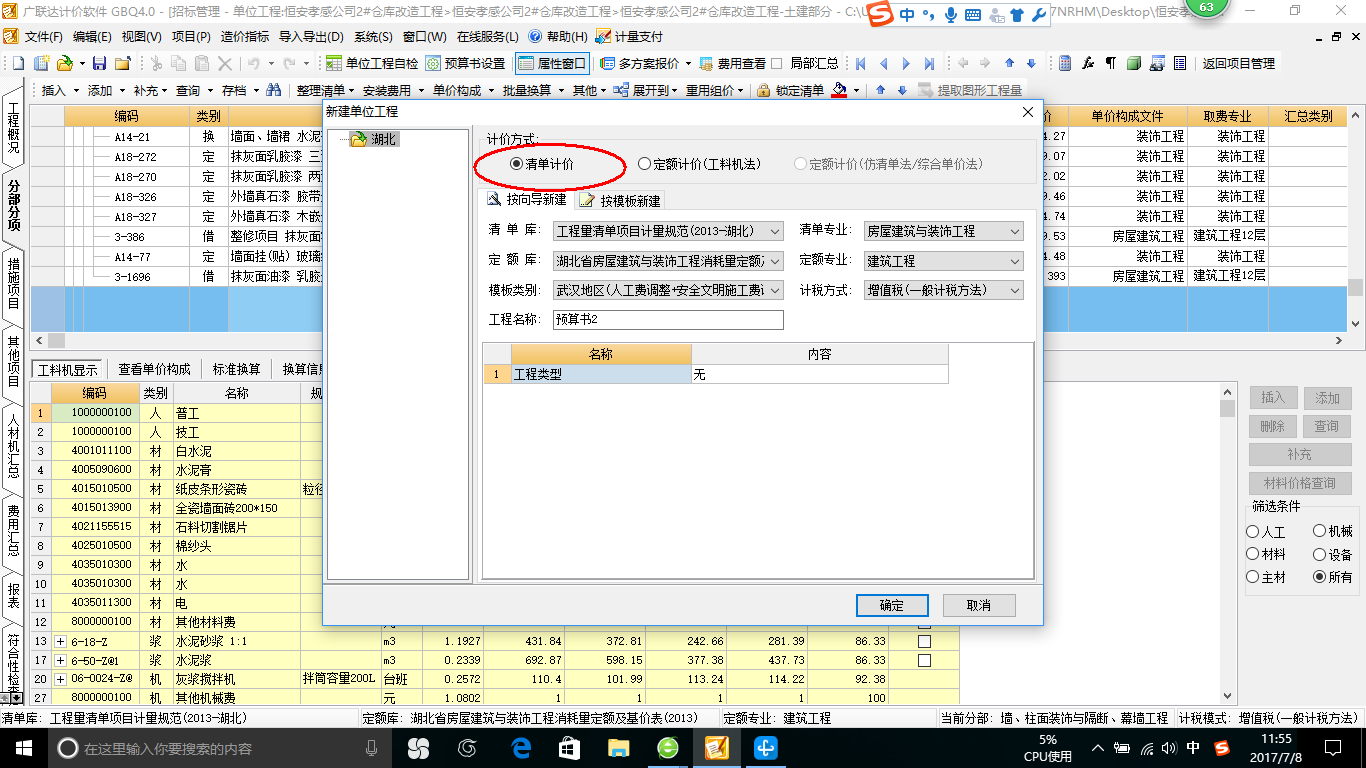Open Microsoft Store from taskbar
Screen dimensions: 1366x768
pos(569,747)
